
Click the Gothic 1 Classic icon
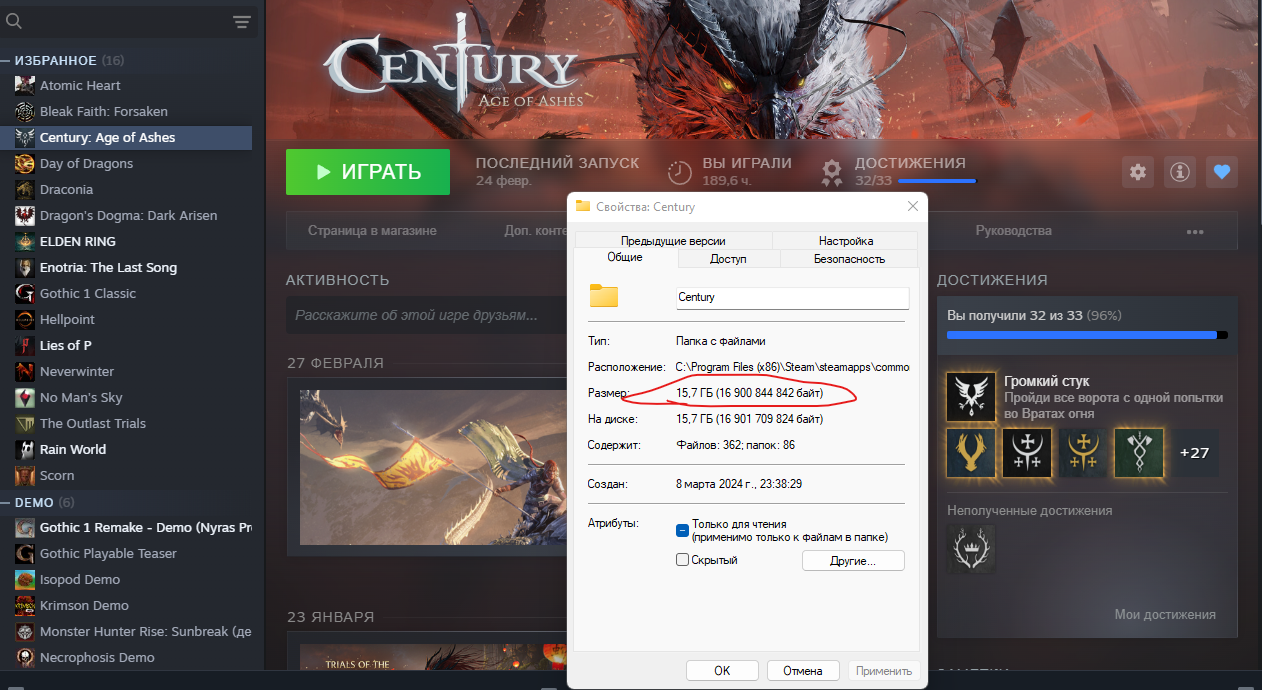[25, 293]
